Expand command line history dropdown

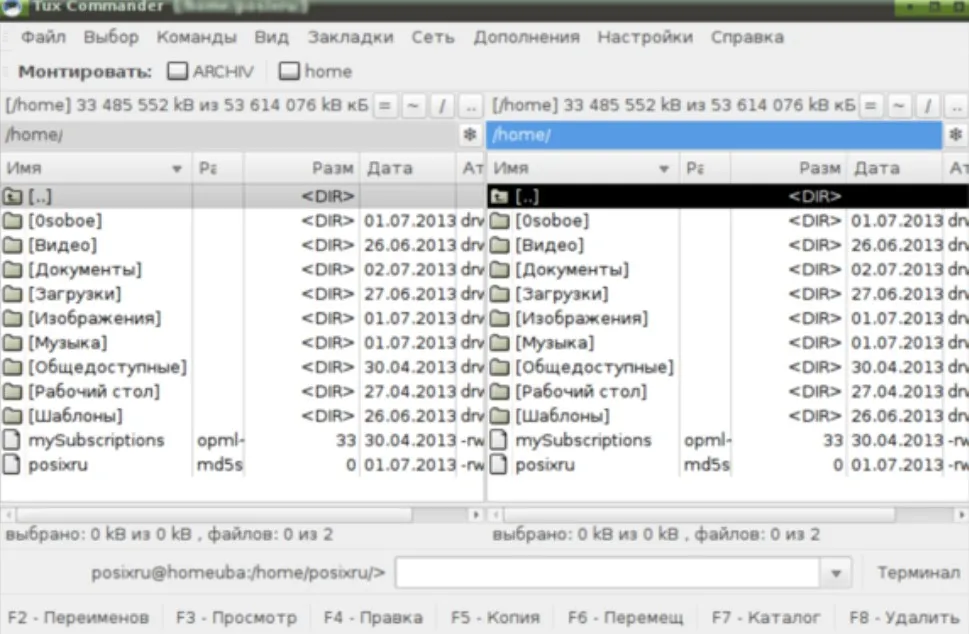point(836,573)
